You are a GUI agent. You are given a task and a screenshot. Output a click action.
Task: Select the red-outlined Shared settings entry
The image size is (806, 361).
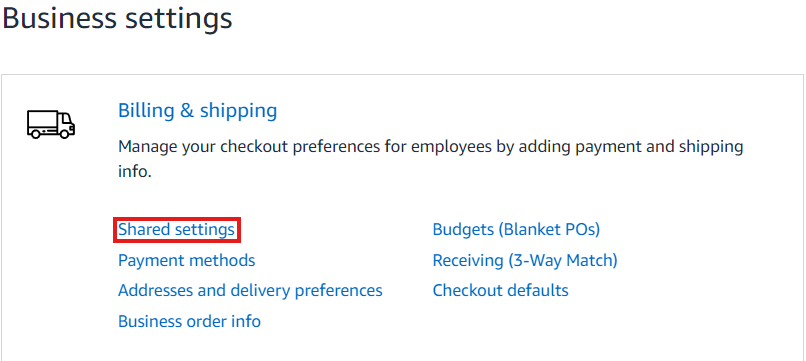pos(176,229)
